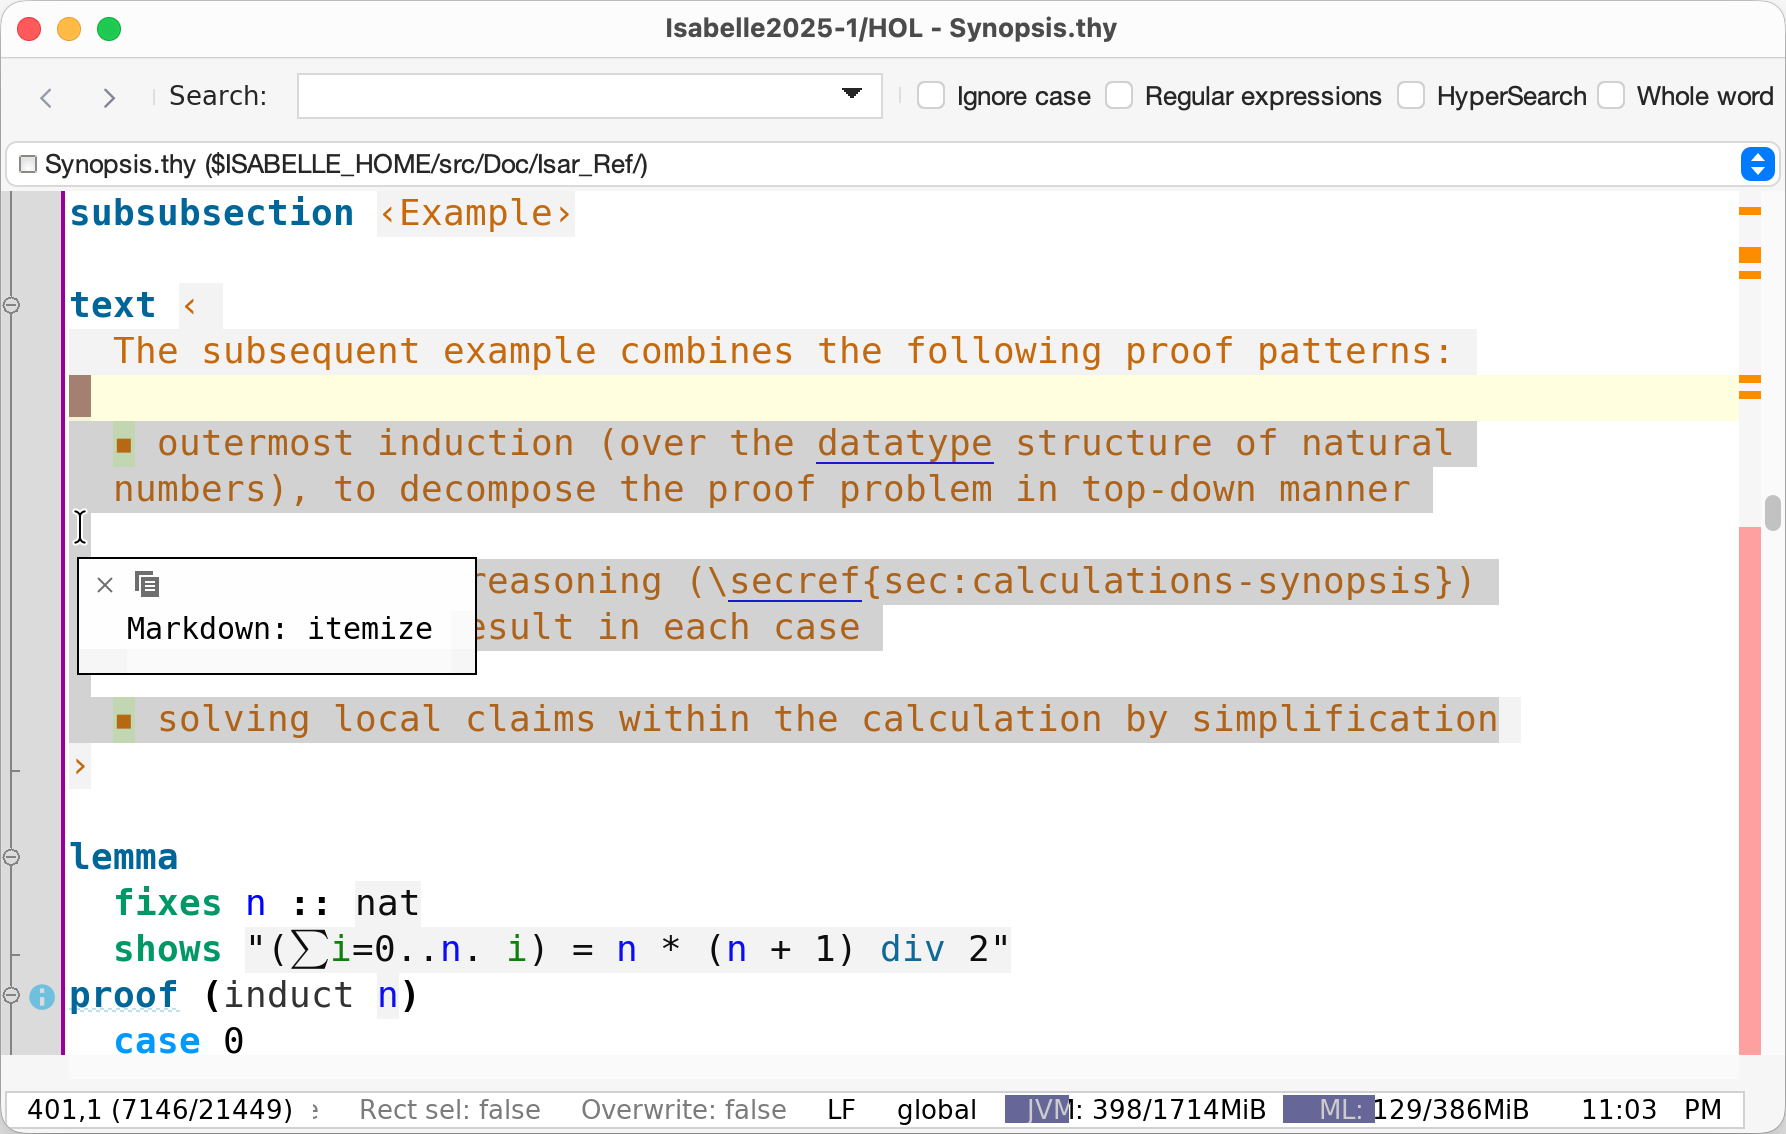Viewport: 1786px width, 1134px height.
Task: Detach the Markdown tooltip with copy icon
Action: 147,585
